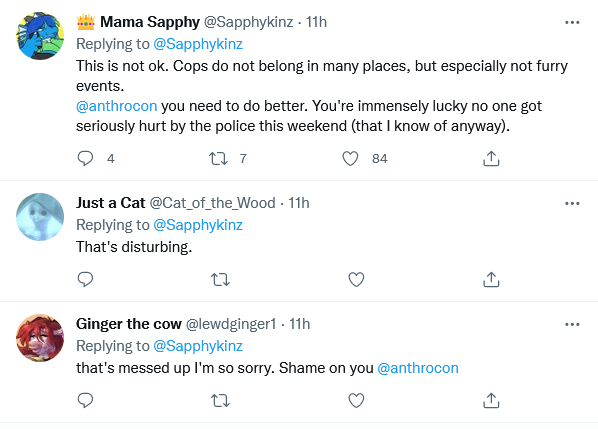Open more options on Ginger the cow's tweet
Image resolution: width=598 pixels, height=429 pixels.
click(572, 325)
